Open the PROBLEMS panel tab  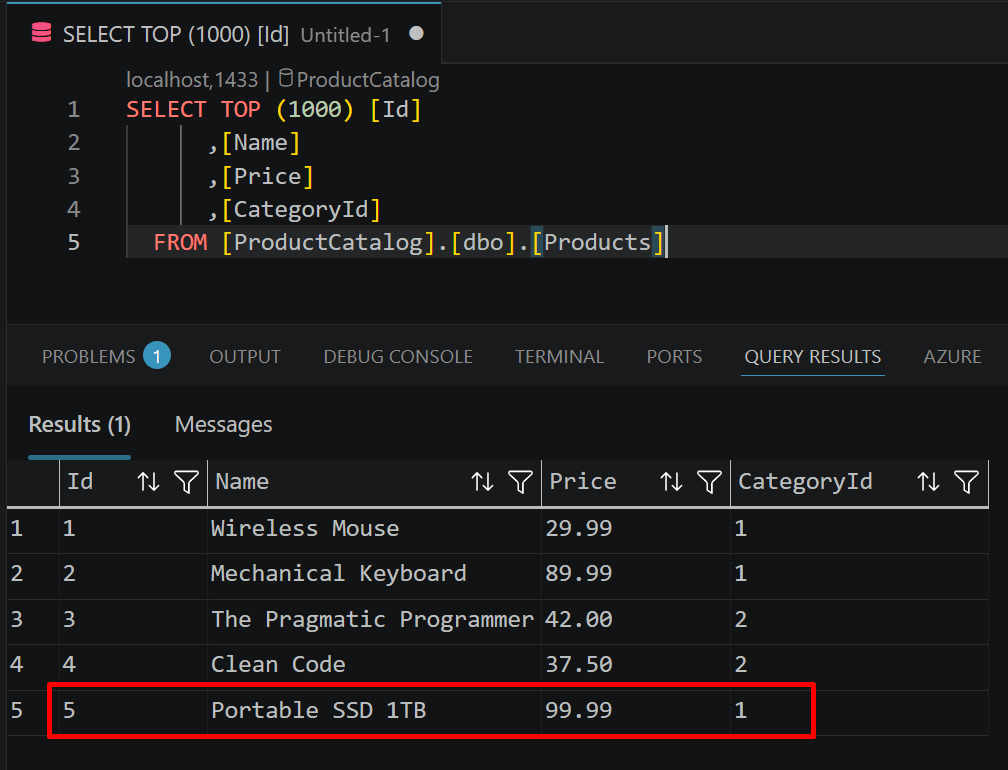point(105,356)
